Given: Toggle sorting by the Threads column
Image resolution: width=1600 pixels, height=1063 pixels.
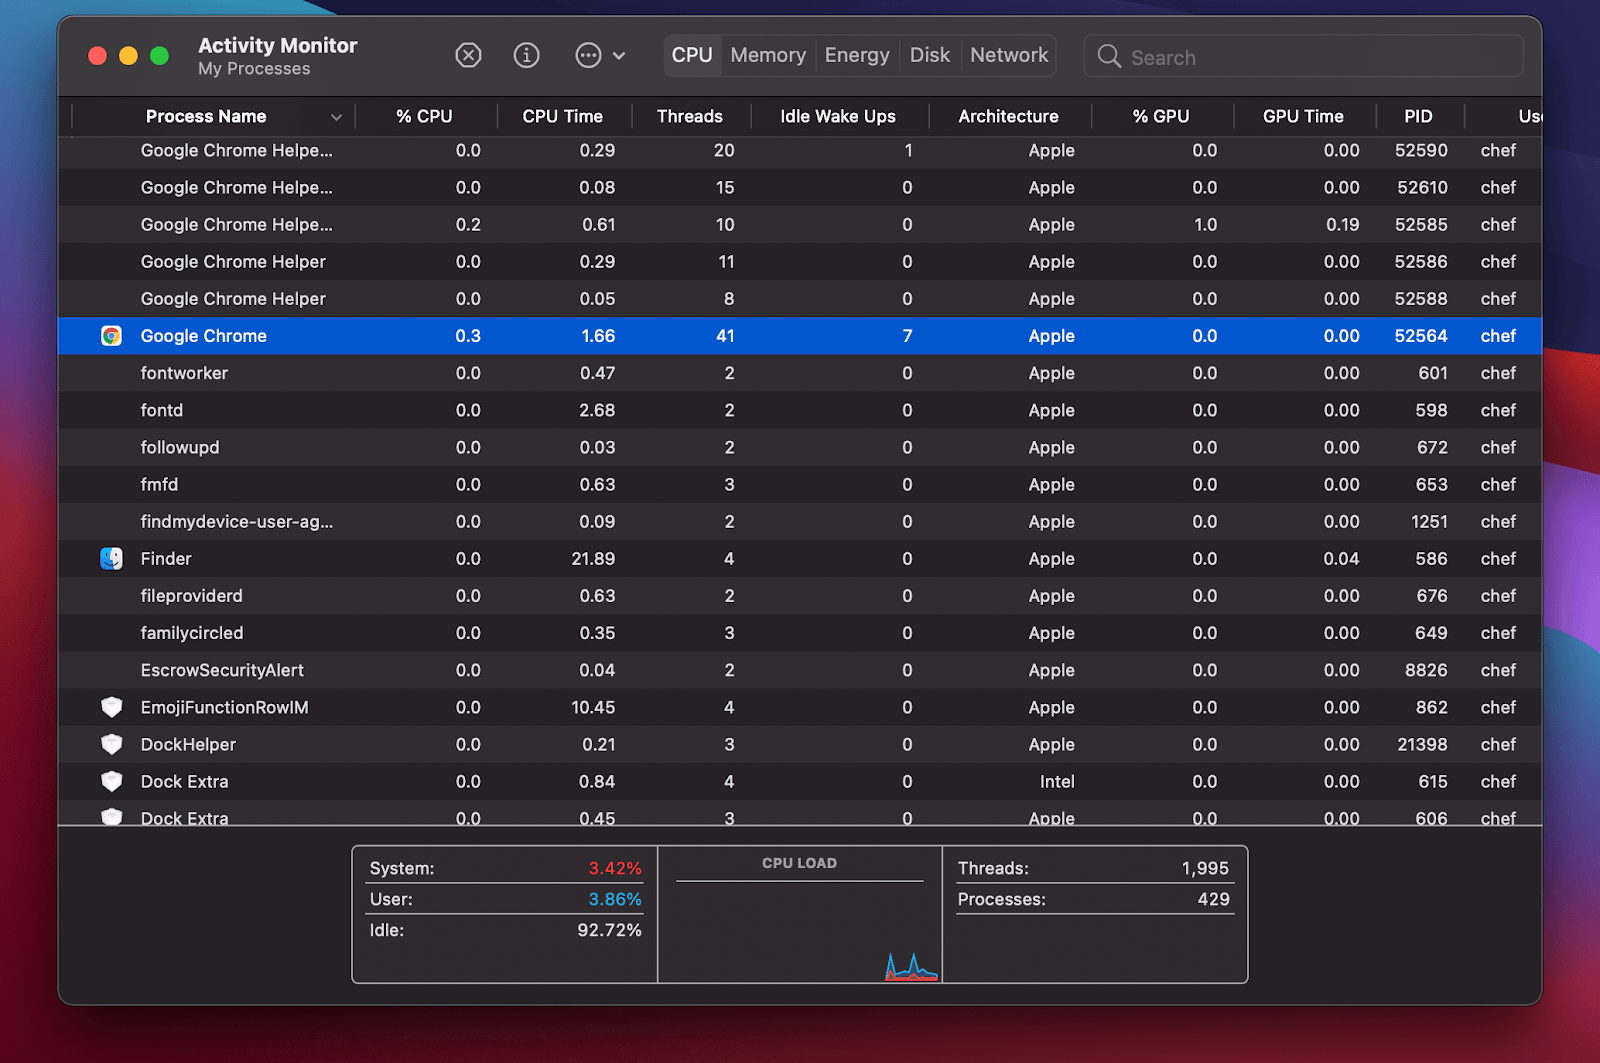Looking at the screenshot, I should pos(690,116).
